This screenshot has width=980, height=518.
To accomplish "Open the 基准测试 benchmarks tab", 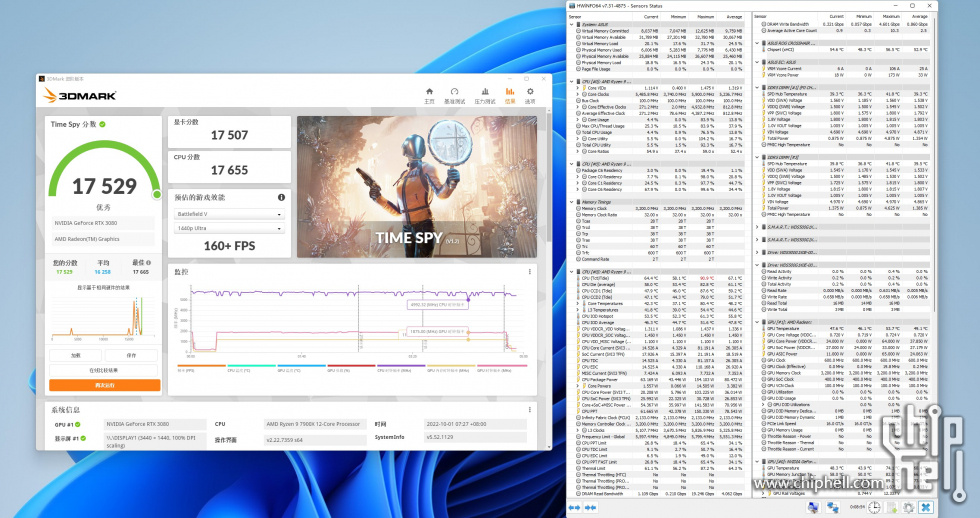I will (454, 96).
